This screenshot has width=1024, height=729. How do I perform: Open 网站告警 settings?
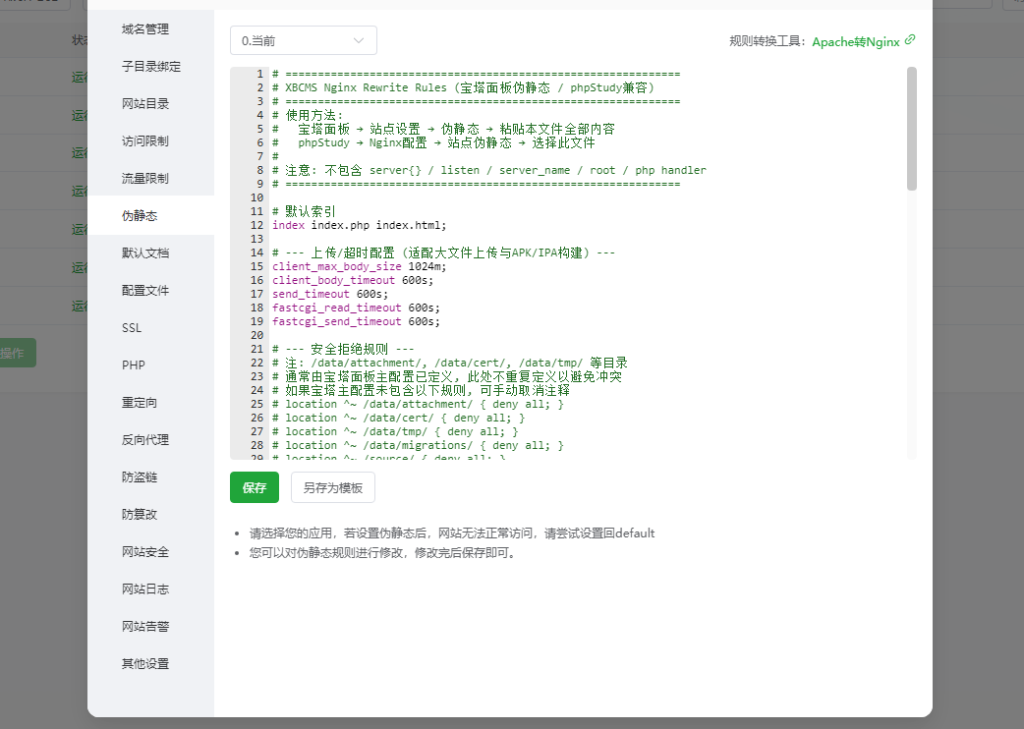click(145, 626)
